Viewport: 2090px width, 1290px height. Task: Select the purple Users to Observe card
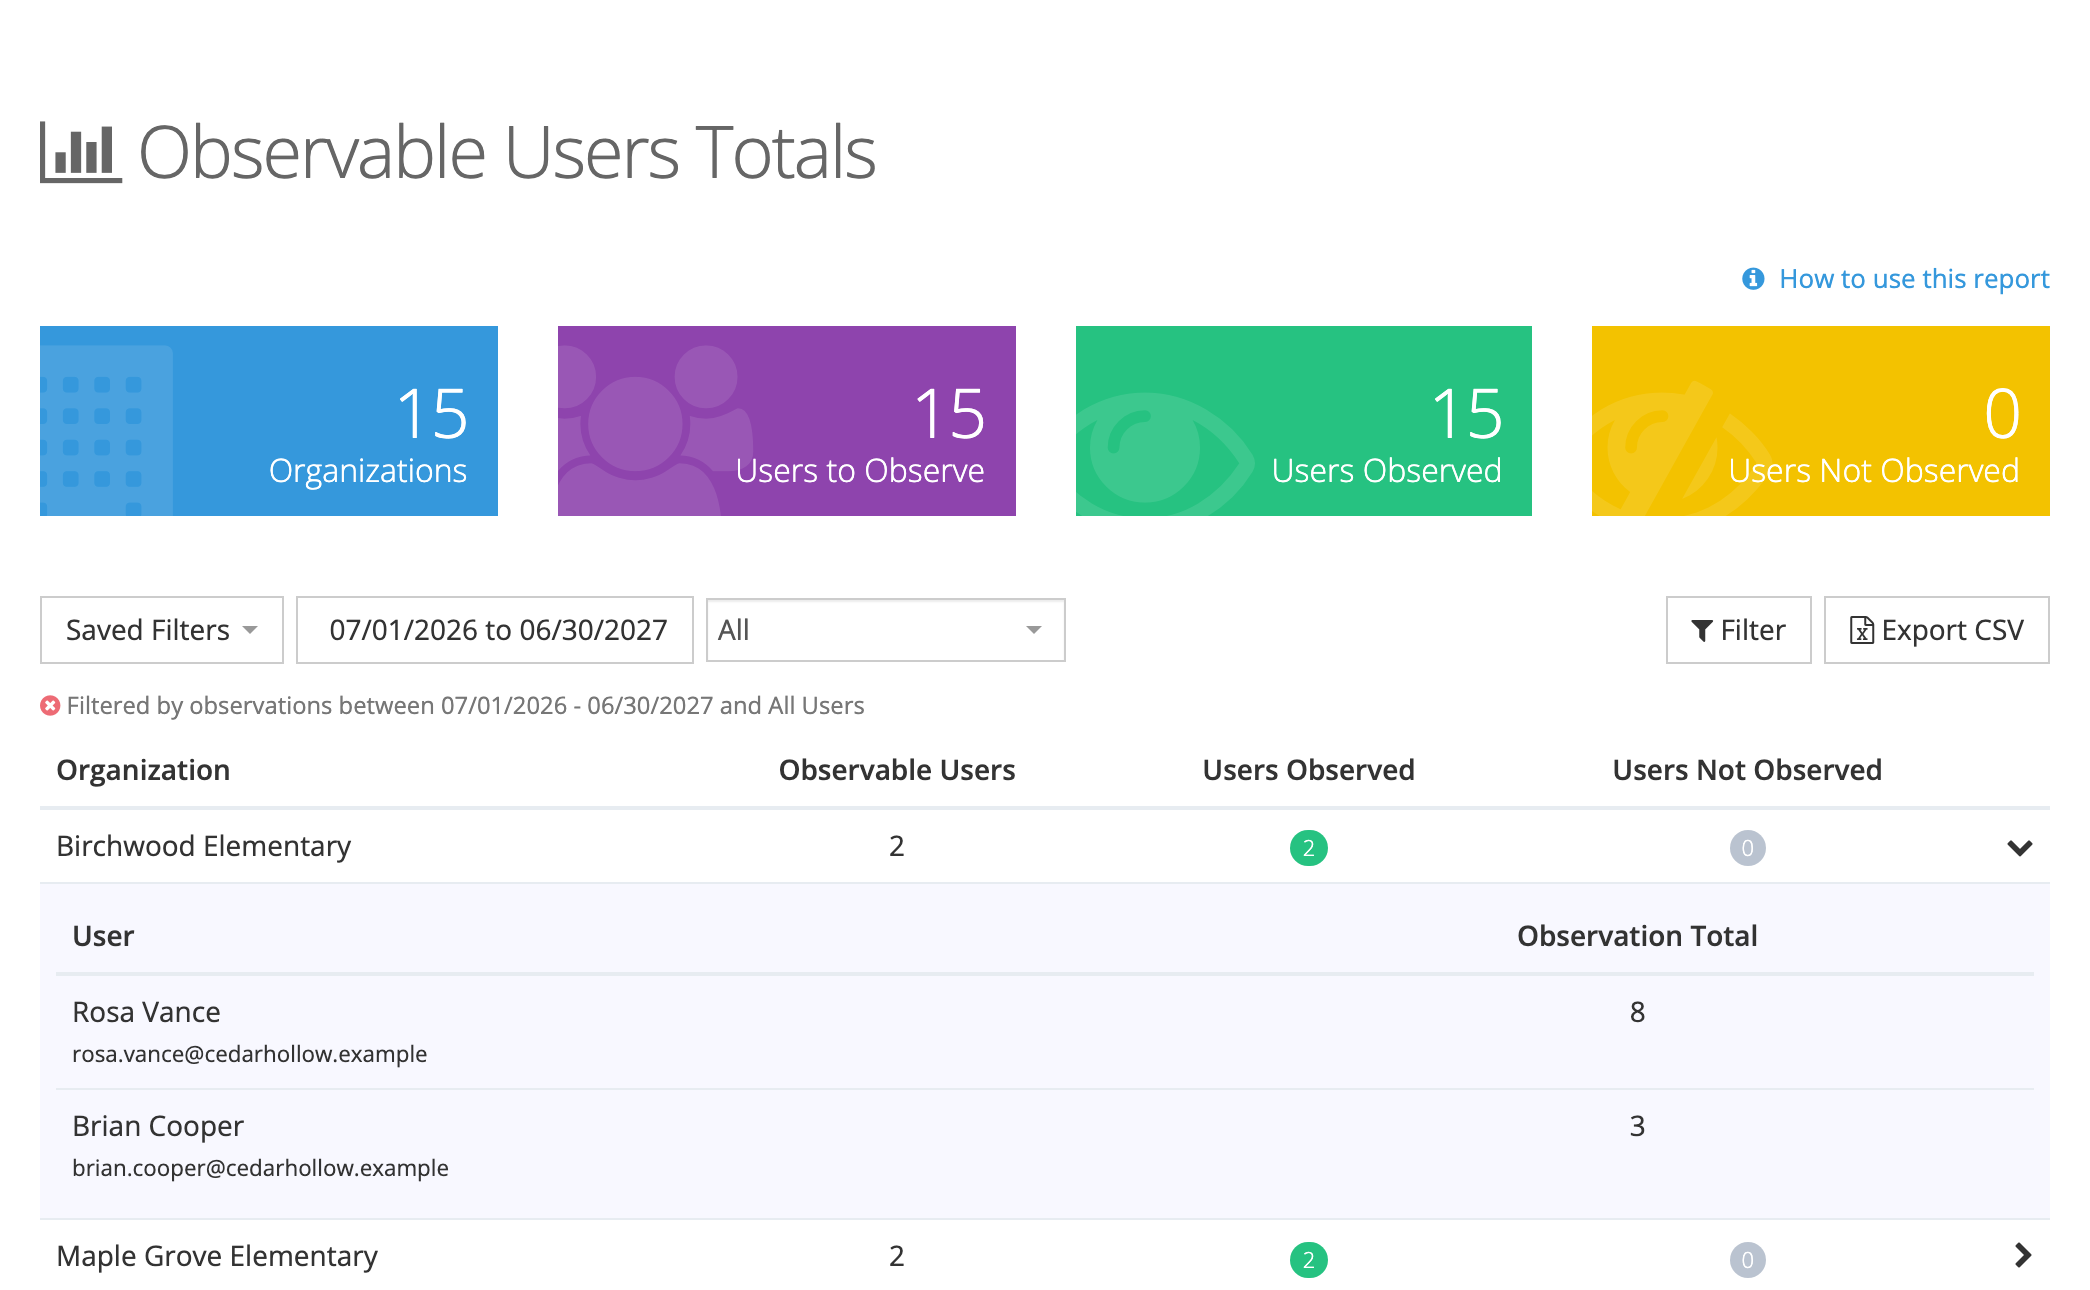787,421
